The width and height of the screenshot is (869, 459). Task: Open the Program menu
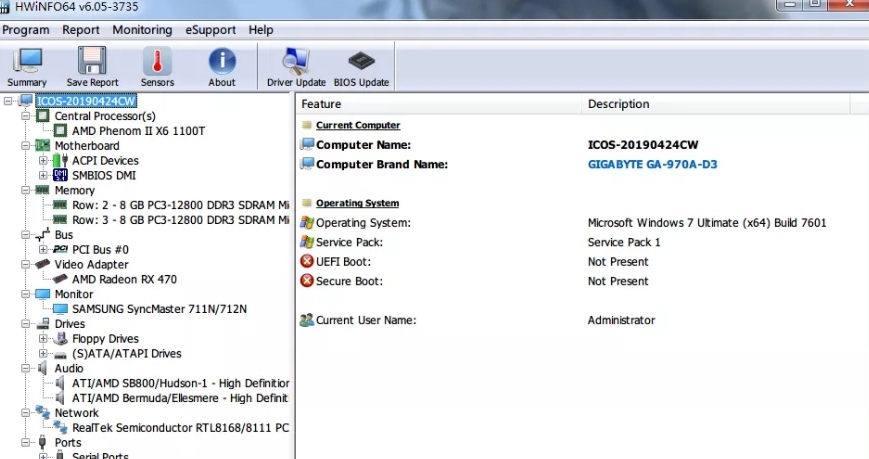[26, 30]
